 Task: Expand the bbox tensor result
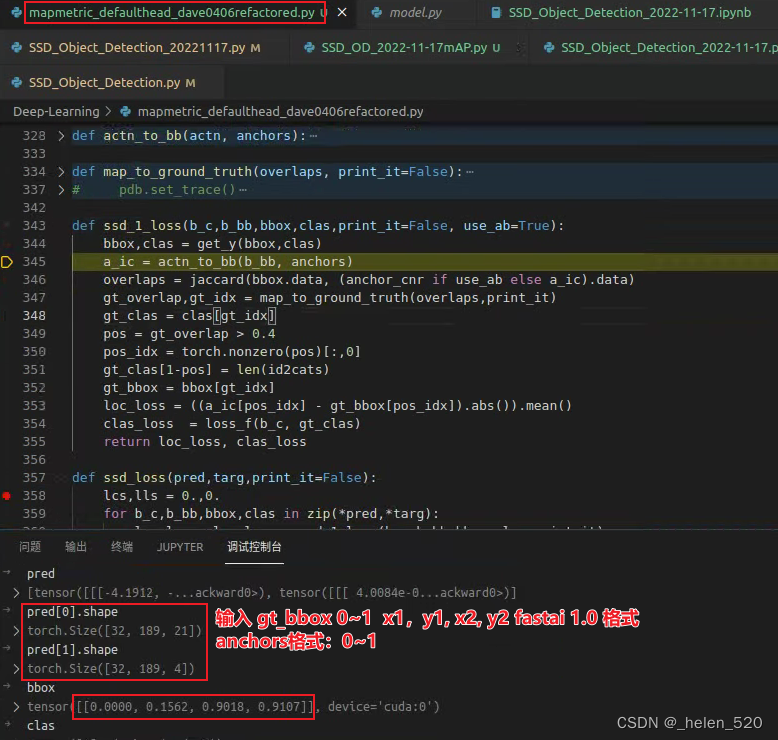click(16, 707)
